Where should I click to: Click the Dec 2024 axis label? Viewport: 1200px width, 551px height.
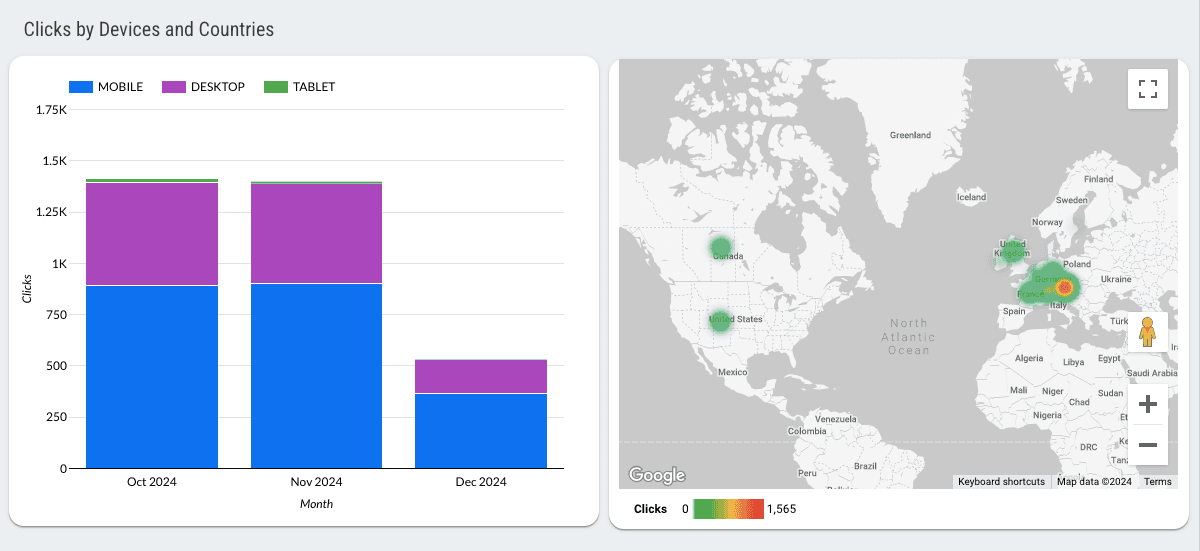[x=481, y=482]
